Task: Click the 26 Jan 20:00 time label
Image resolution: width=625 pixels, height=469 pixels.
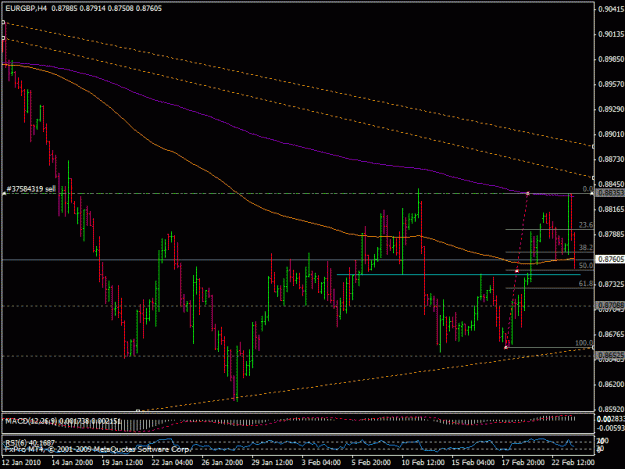Action: coord(222,462)
